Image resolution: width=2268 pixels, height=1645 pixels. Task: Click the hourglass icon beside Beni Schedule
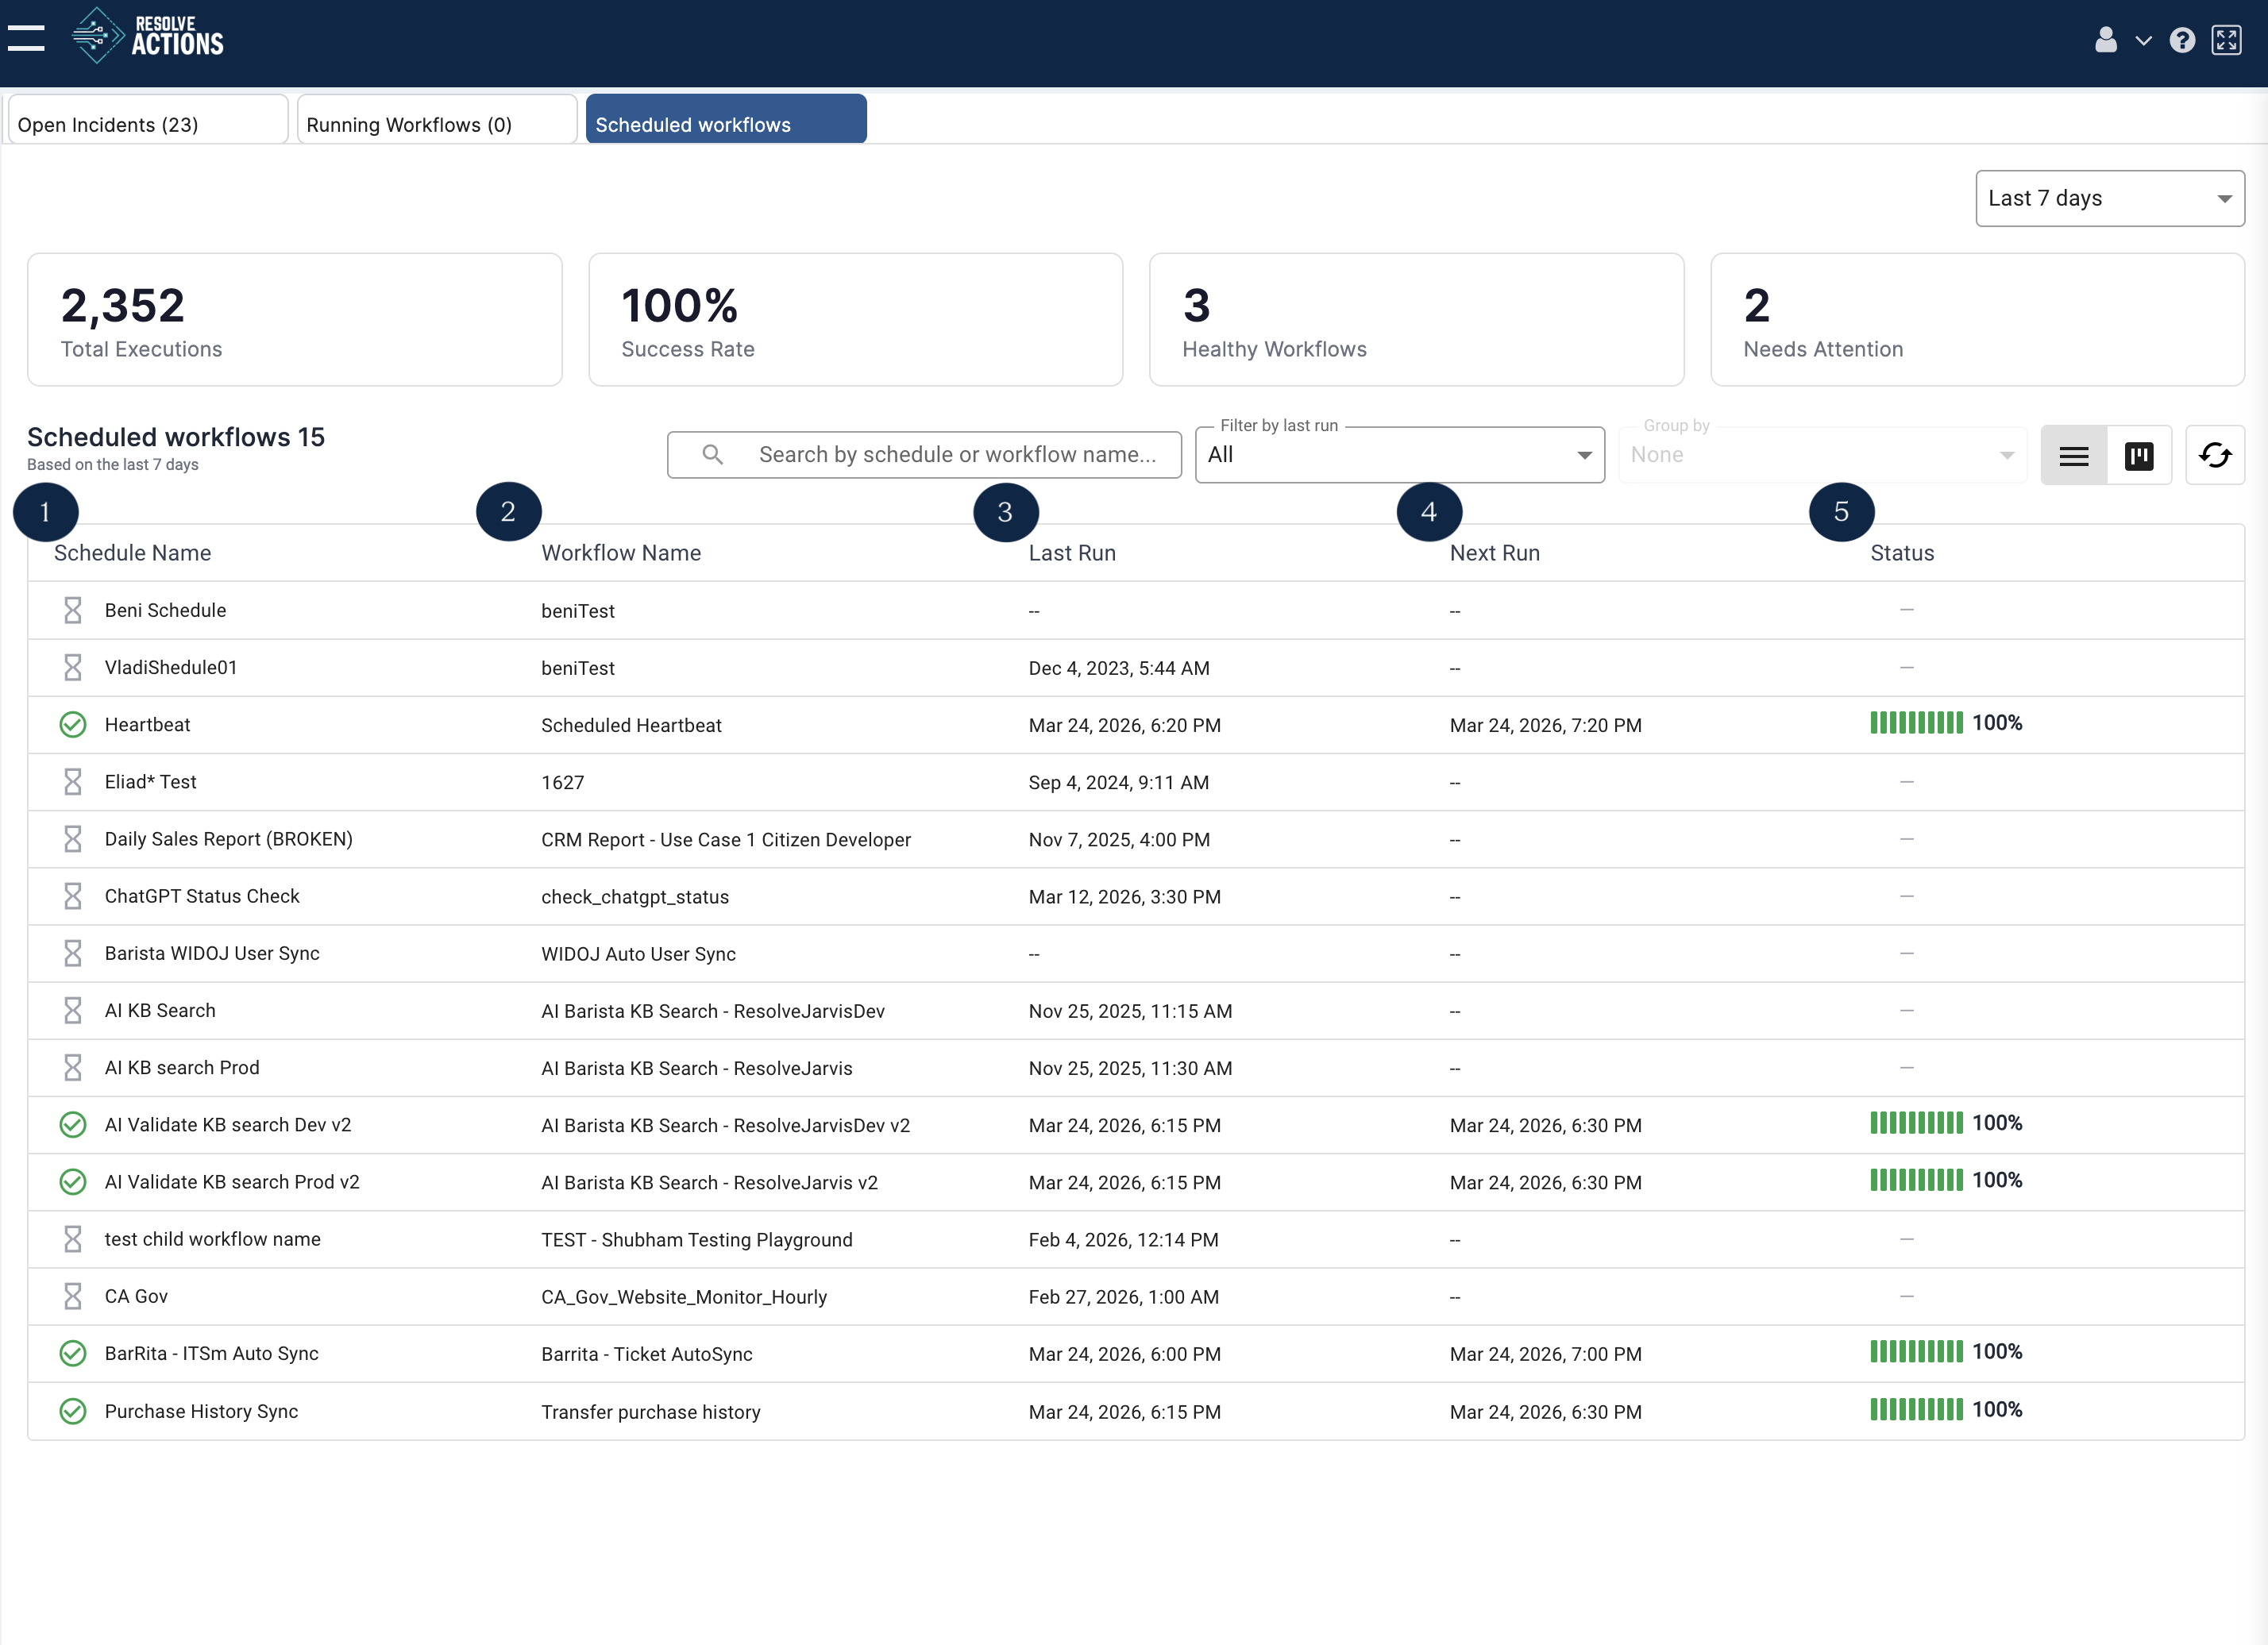[73, 610]
